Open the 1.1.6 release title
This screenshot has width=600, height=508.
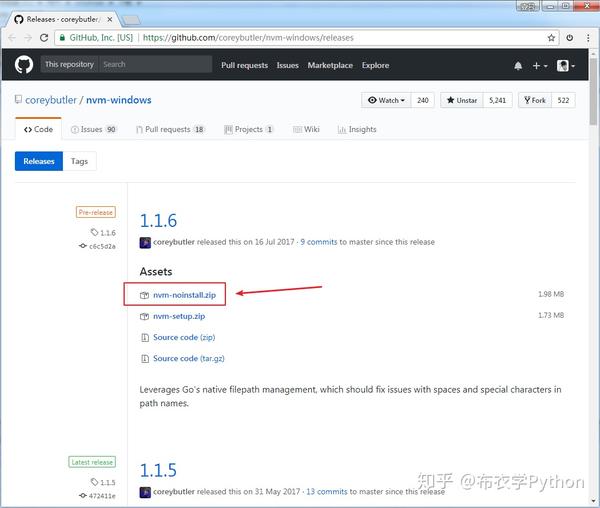(x=158, y=221)
